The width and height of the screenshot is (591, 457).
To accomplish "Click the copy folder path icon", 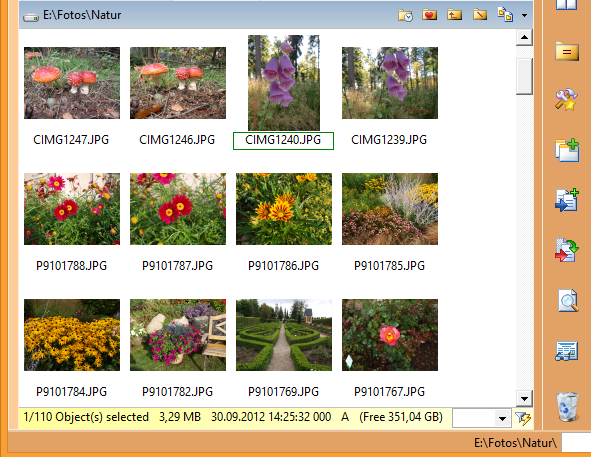I will [505, 15].
